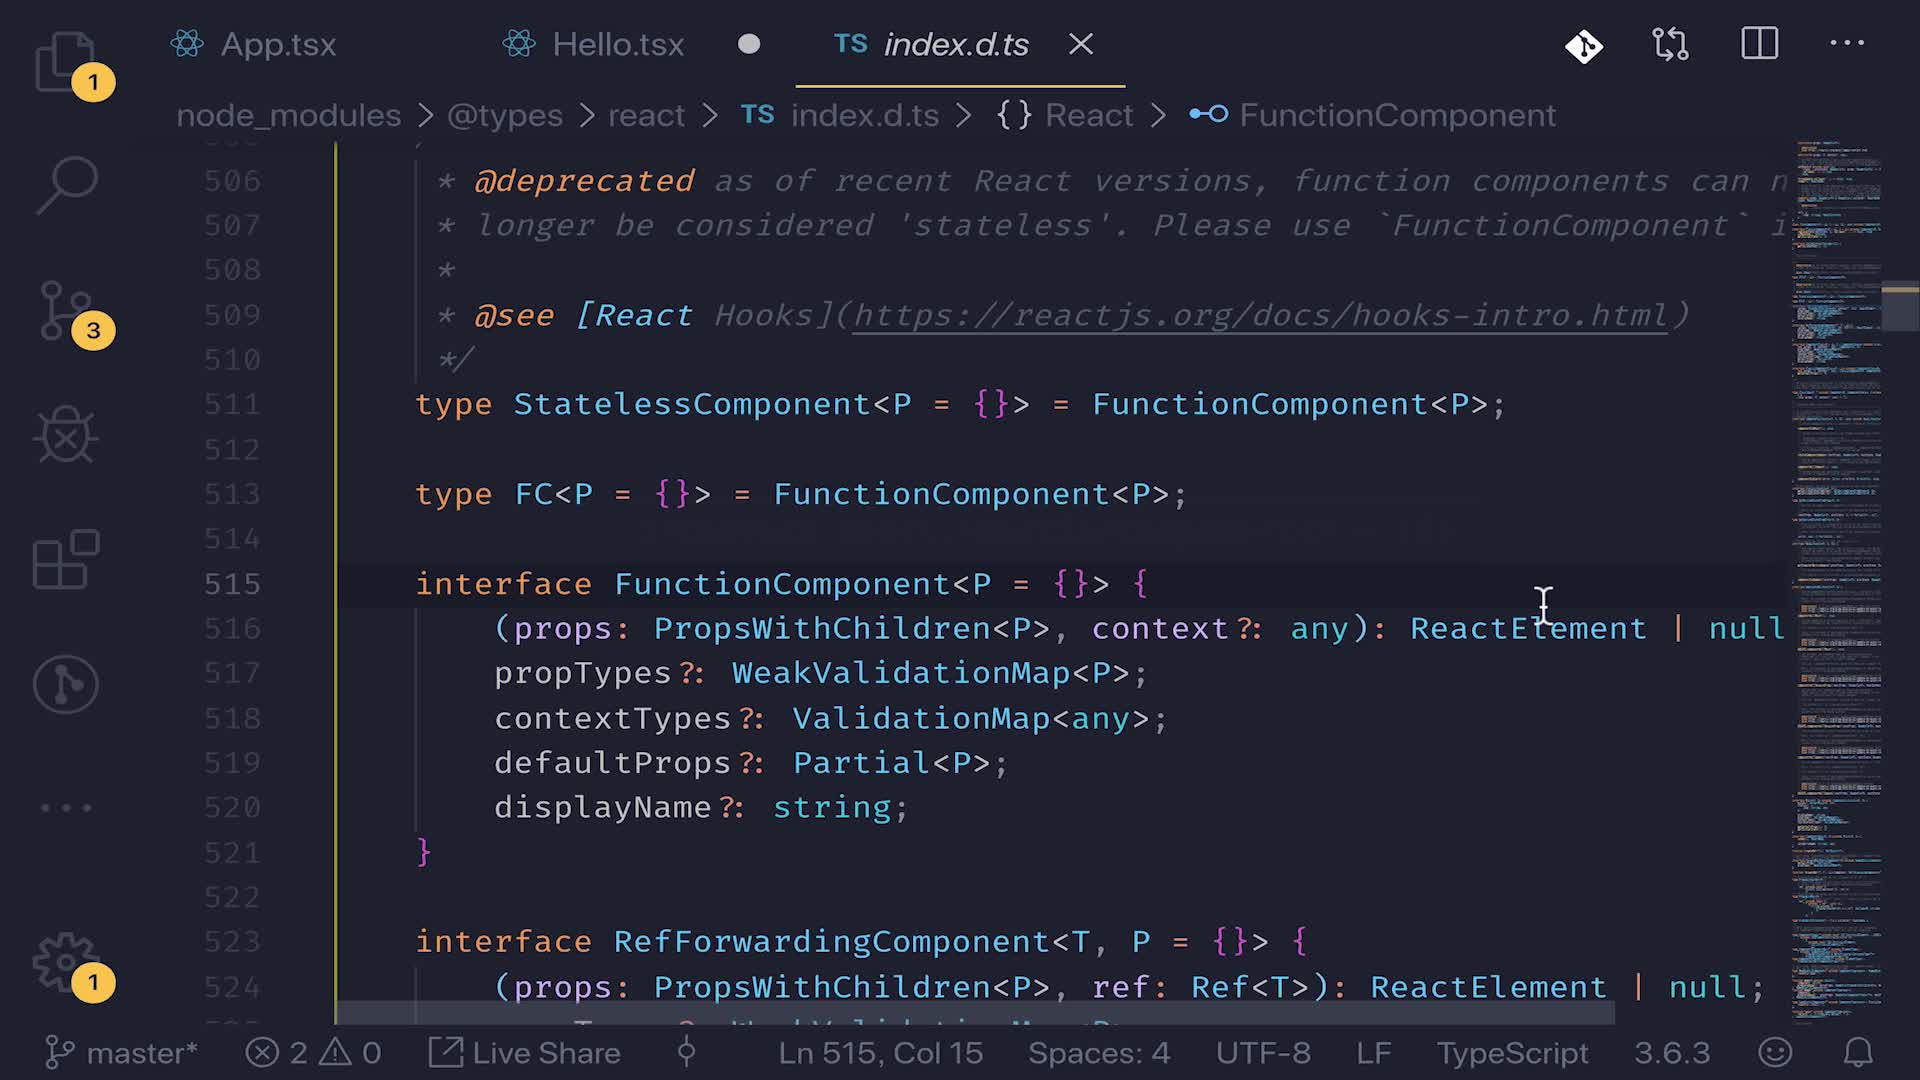Click the git diamond icon in the editor toolbar
Viewport: 1920px width, 1080px height.
tap(1584, 46)
